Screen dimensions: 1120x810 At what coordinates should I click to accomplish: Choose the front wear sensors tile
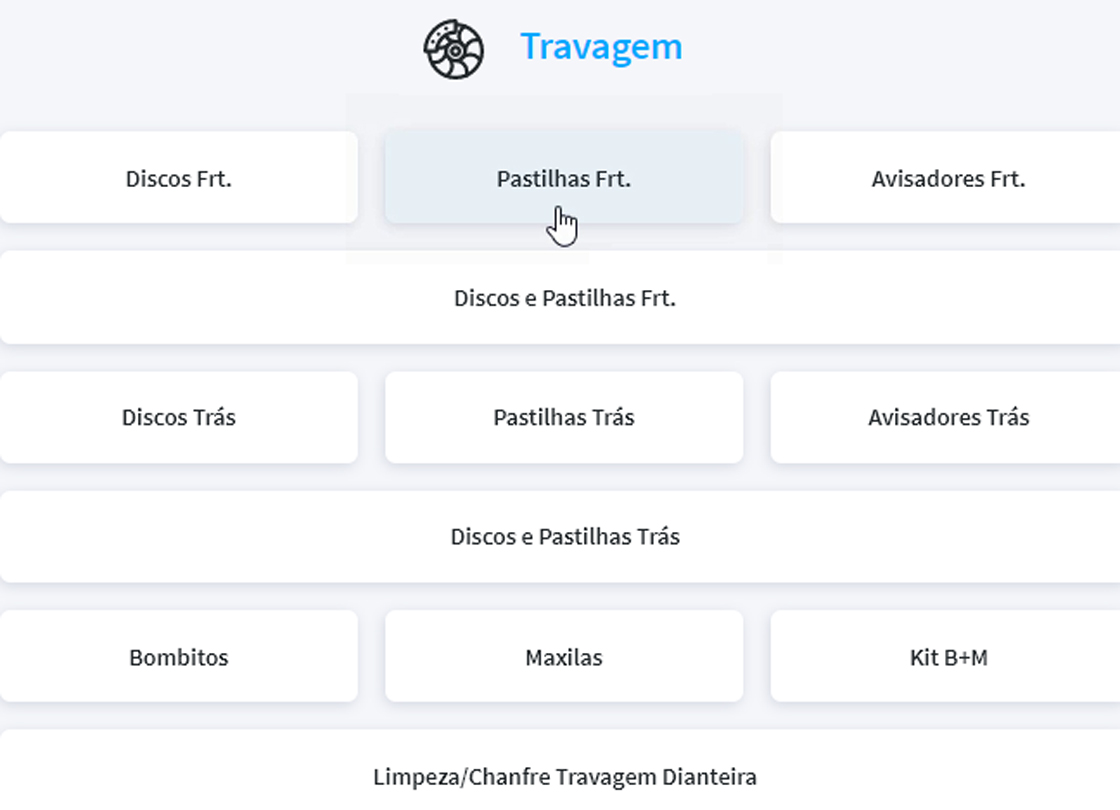click(948, 179)
